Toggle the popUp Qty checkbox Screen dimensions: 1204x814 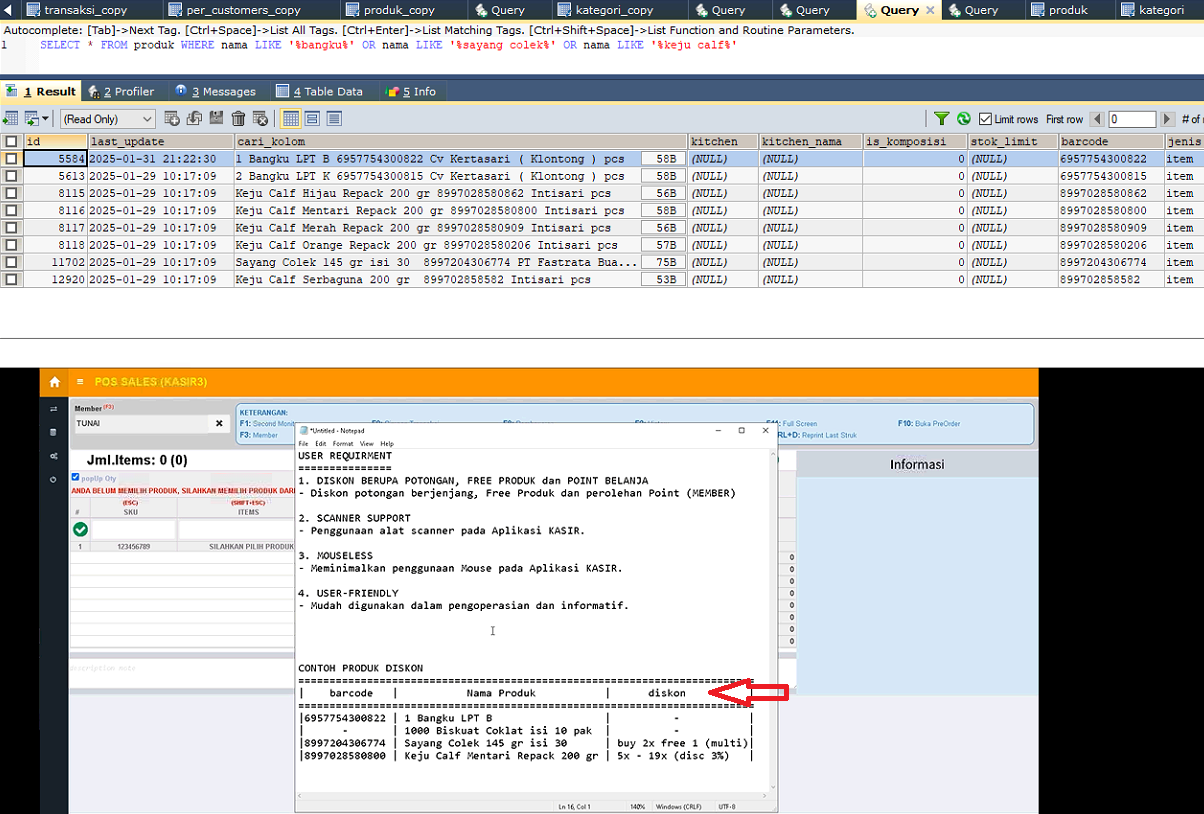(76, 478)
